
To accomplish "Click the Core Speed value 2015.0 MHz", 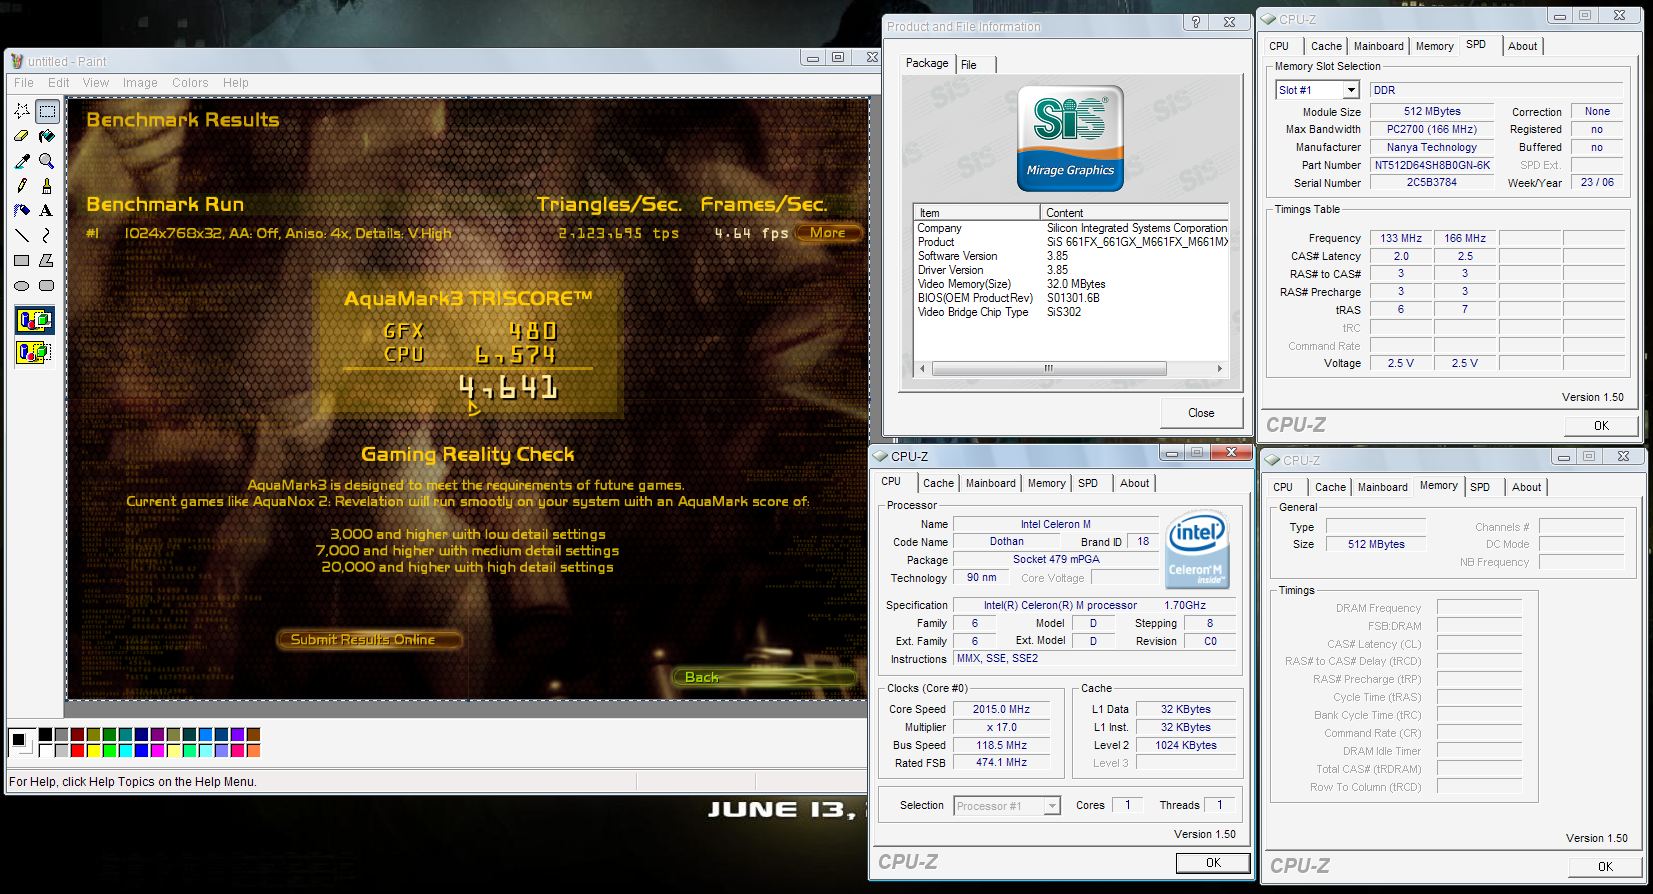I will click(x=1002, y=710).
